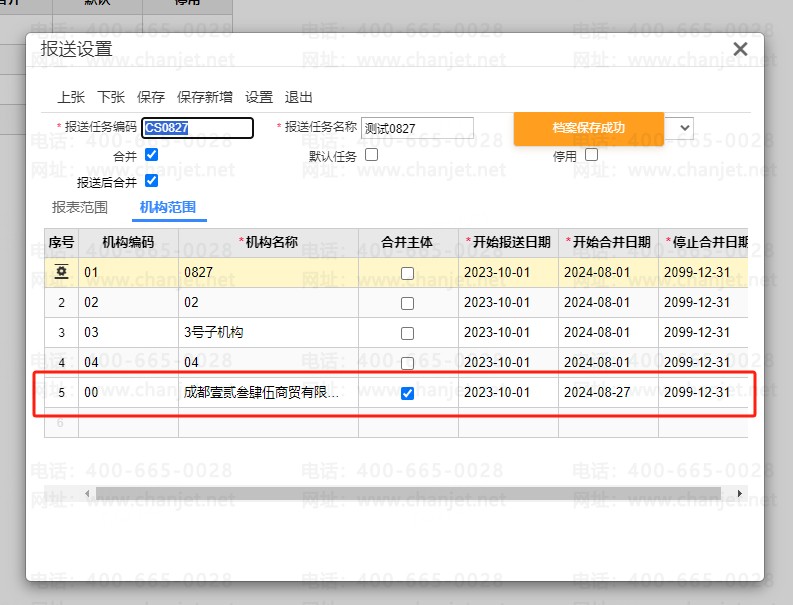Toggle 合并主体 checkbox for 3号子机构
The image size is (793, 605).
[407, 333]
